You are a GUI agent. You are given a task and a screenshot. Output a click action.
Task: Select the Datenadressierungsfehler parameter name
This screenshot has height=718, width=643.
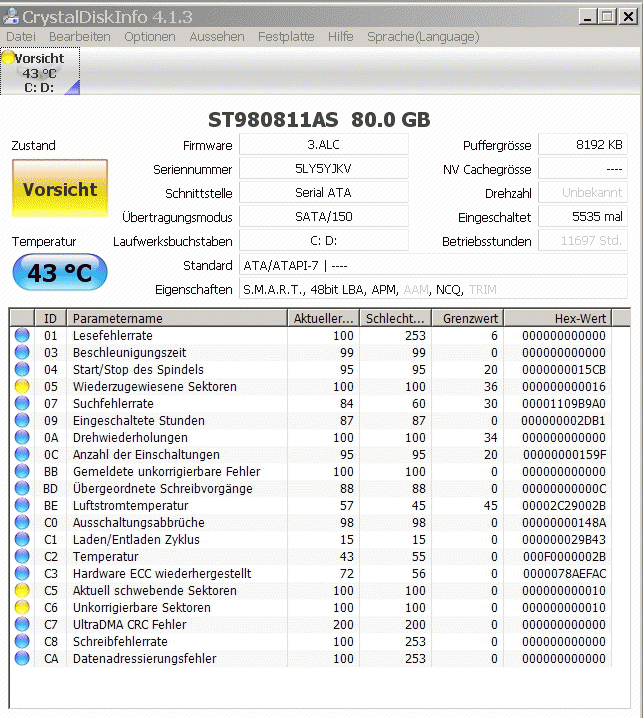pyautogui.click(x=144, y=658)
